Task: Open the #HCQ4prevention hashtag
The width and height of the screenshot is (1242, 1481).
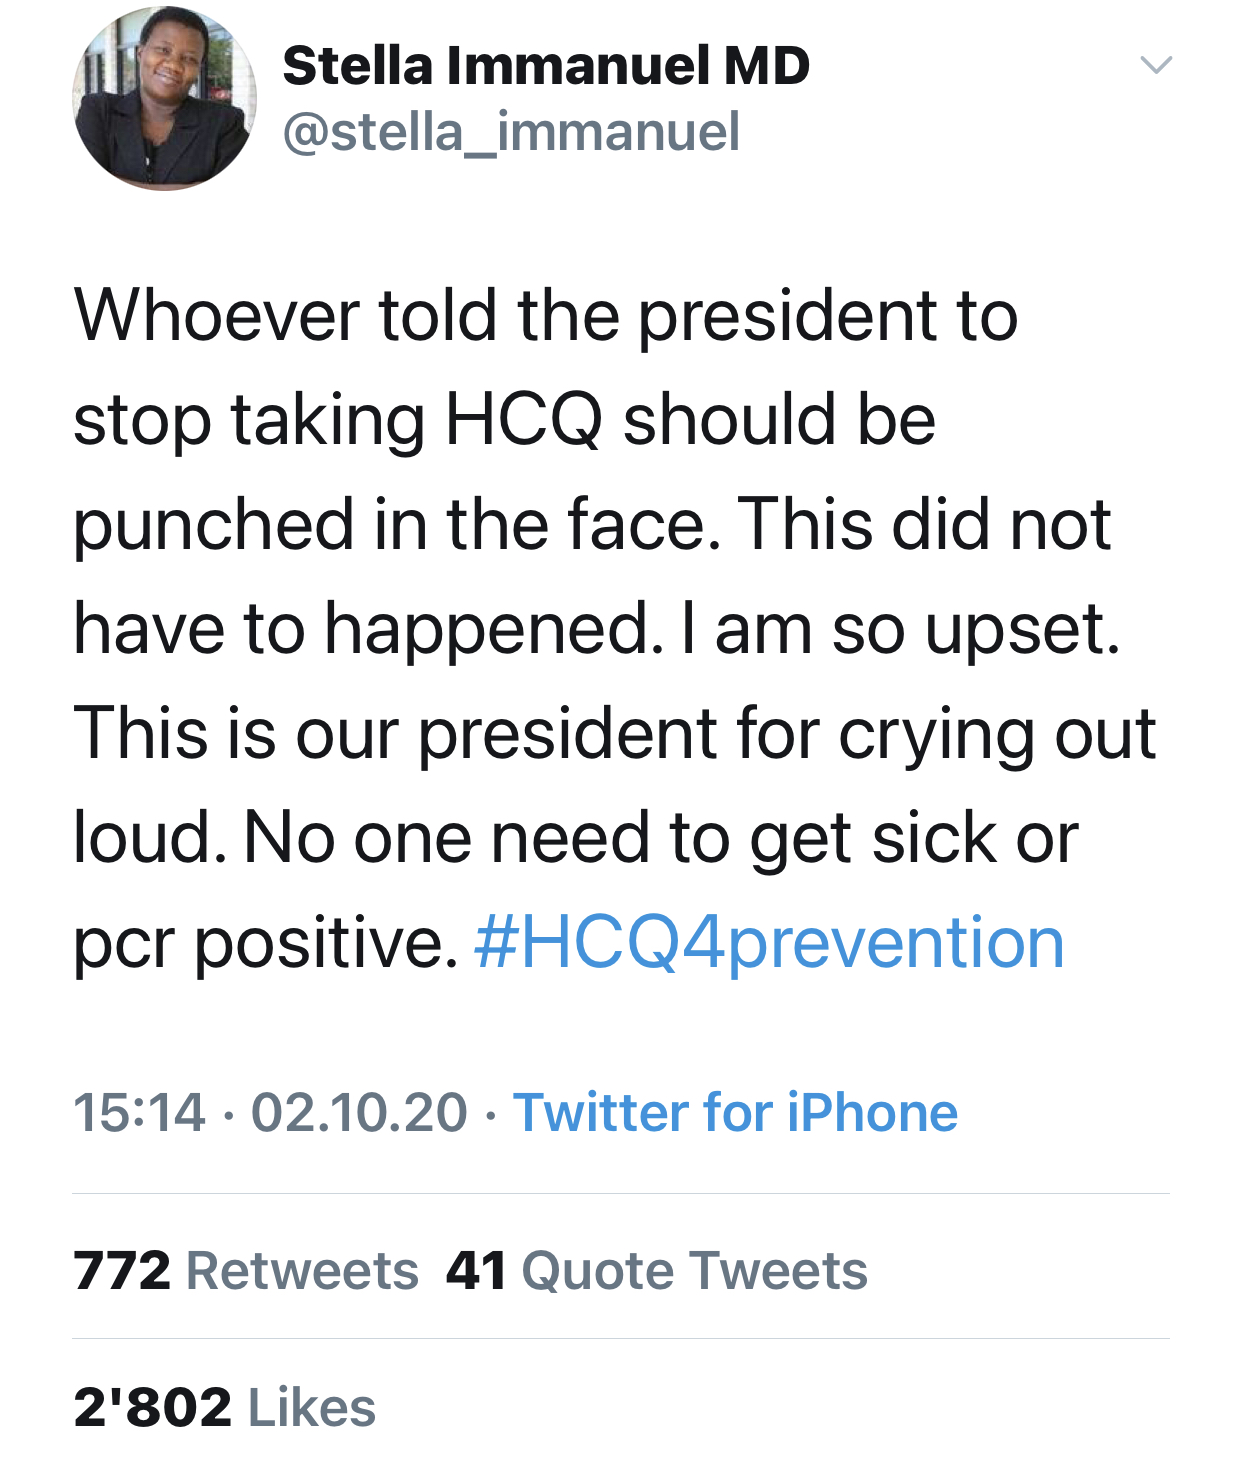Action: [769, 942]
